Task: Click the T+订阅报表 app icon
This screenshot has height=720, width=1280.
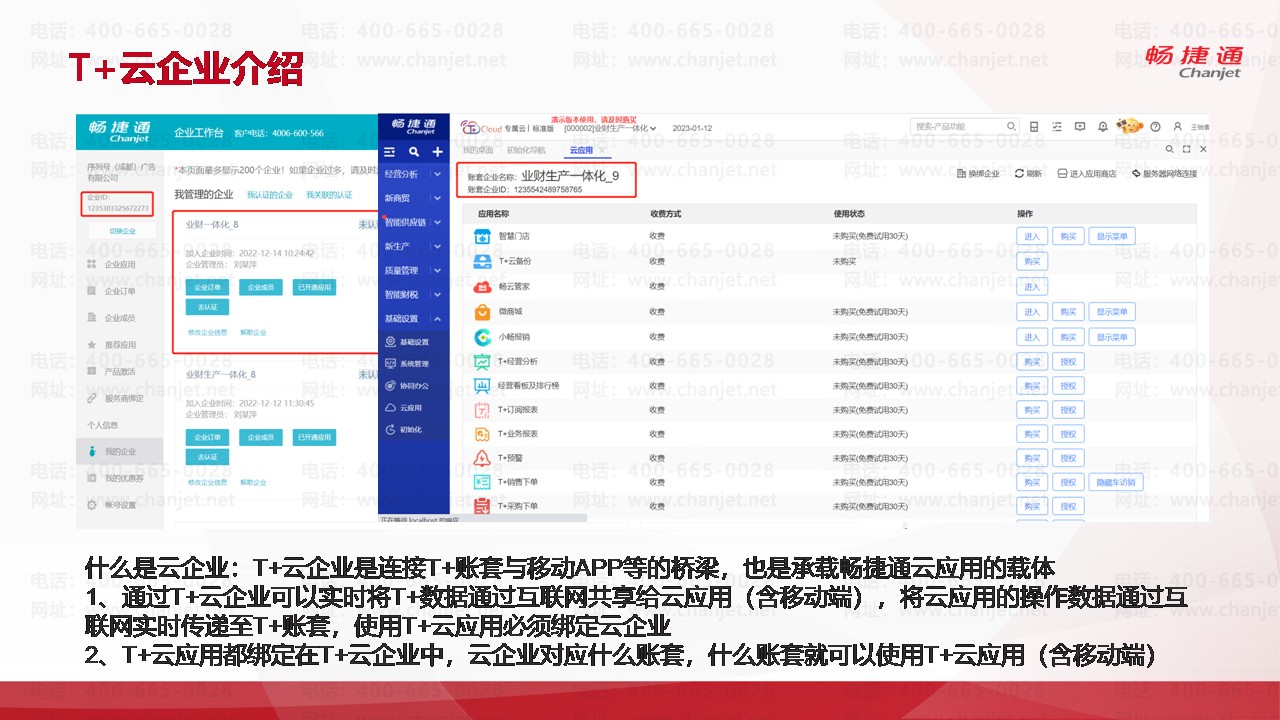Action: 482,410
